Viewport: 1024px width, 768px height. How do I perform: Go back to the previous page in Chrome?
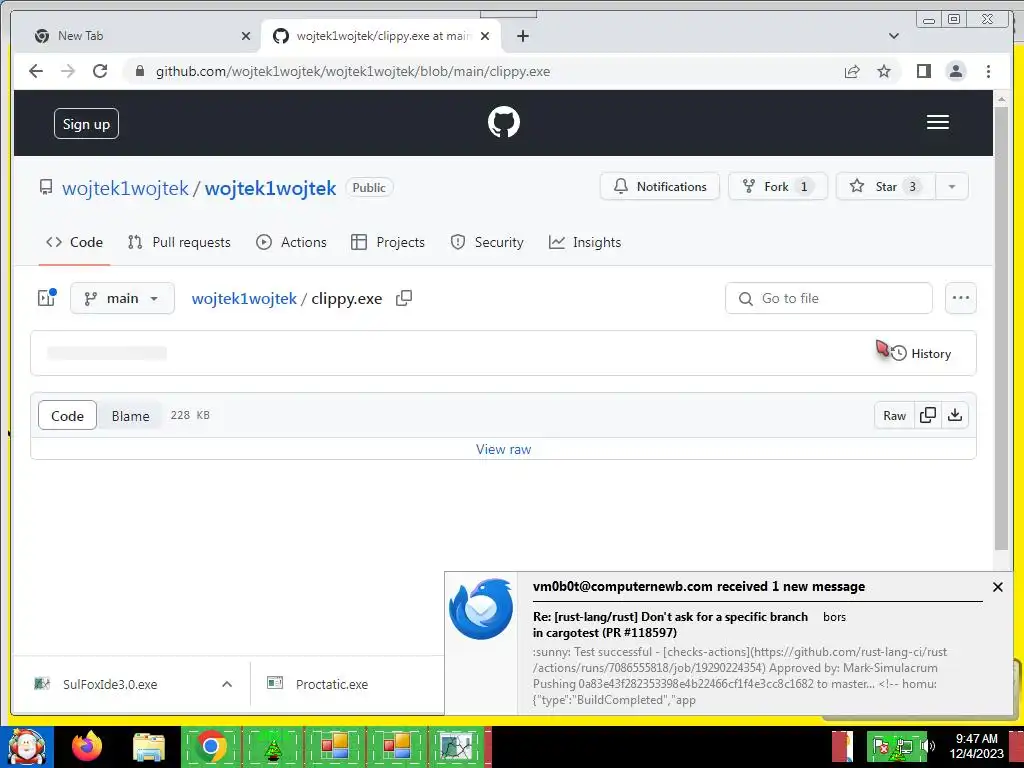click(x=36, y=71)
